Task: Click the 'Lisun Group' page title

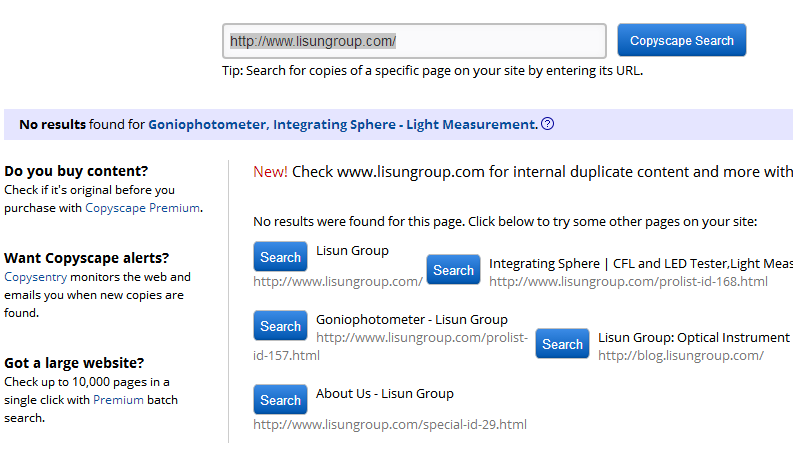Action: tap(352, 251)
